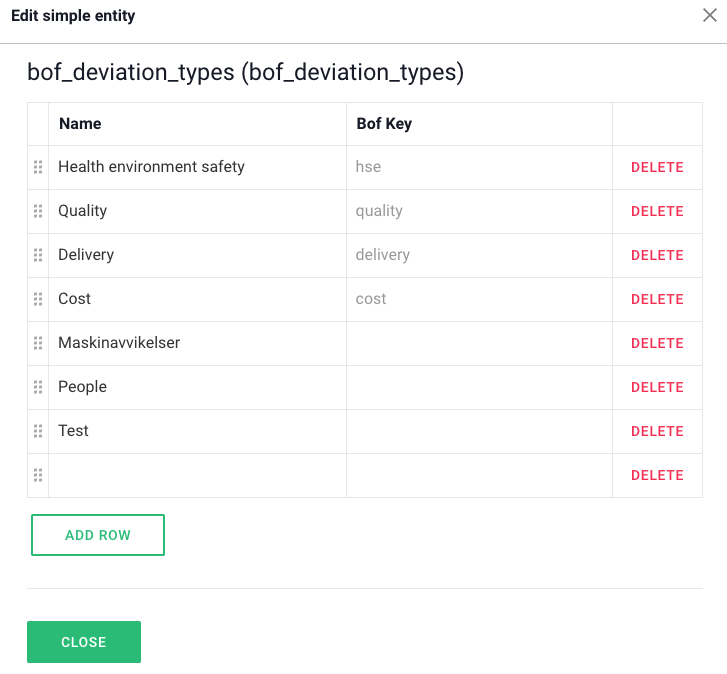
Task: Click drag handle icon beside Cost row
Action: (x=38, y=299)
